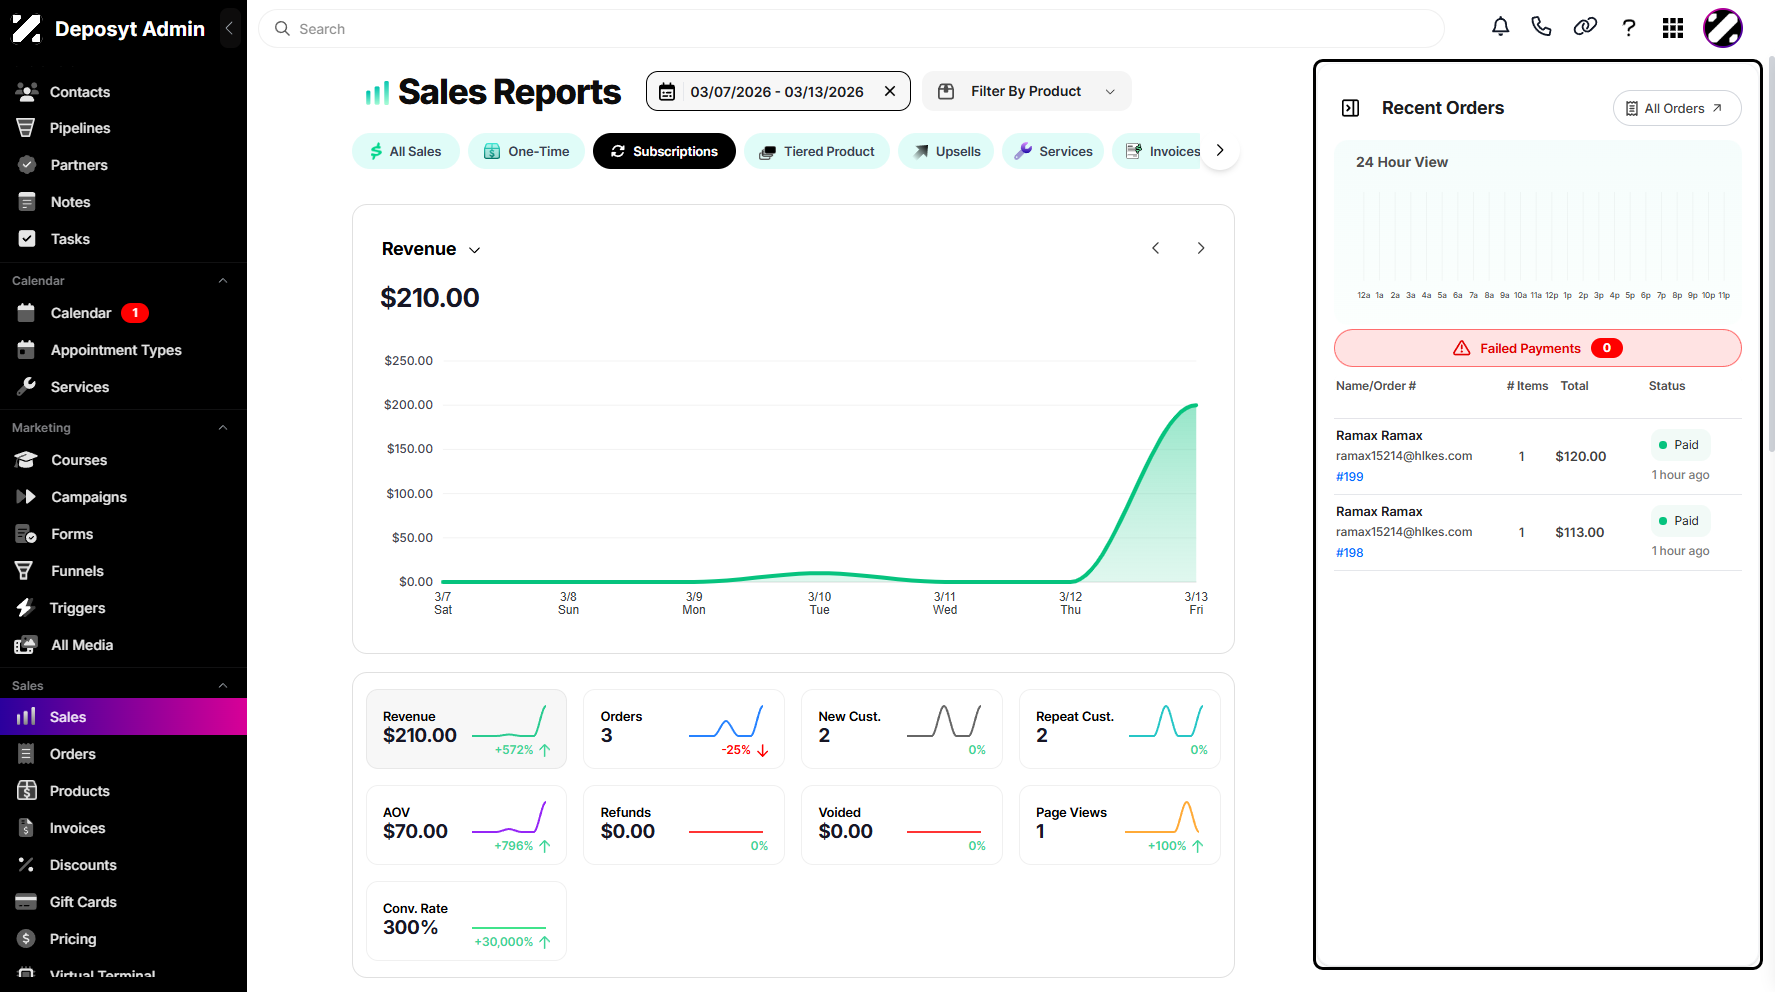Open the help question mark icon
Viewport: 1775px width, 992px height.
point(1629,28)
